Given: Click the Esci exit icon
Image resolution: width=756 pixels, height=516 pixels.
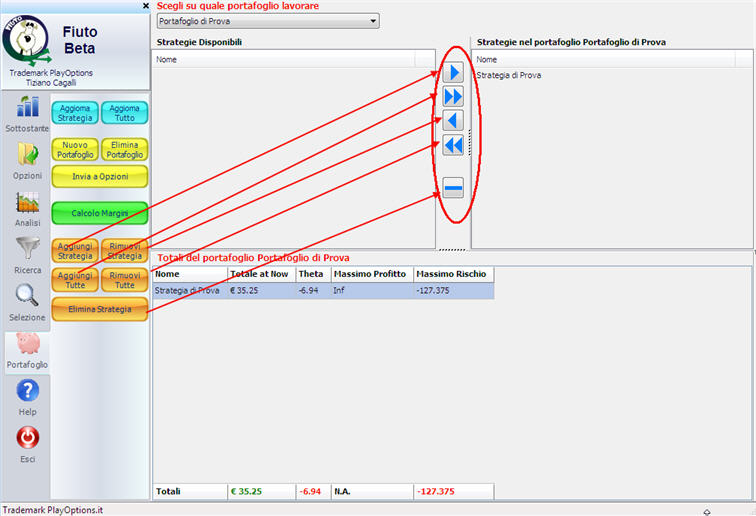Looking at the screenshot, I should 27,444.
